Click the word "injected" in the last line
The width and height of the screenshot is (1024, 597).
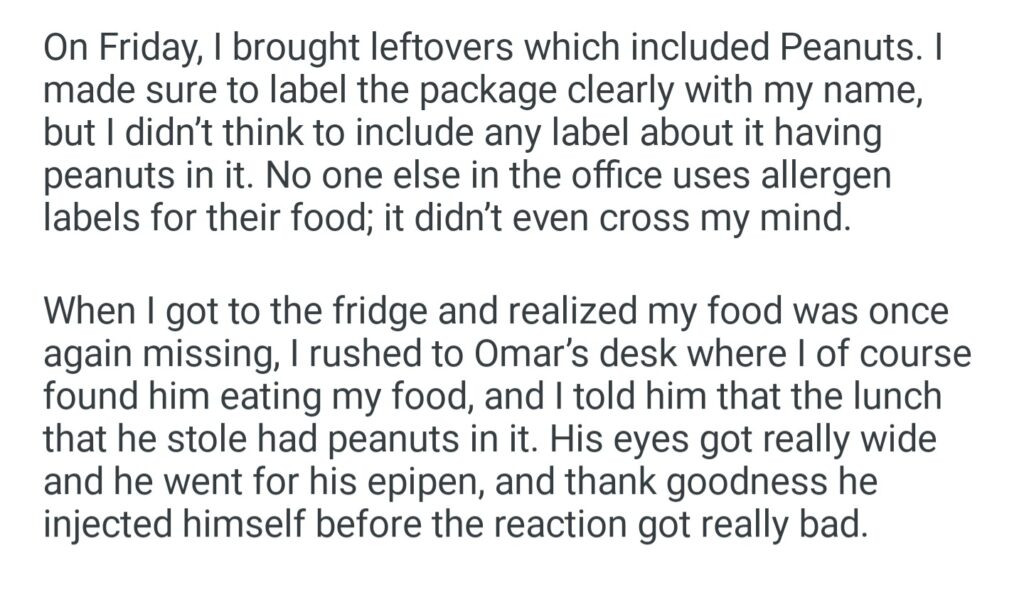106,521
